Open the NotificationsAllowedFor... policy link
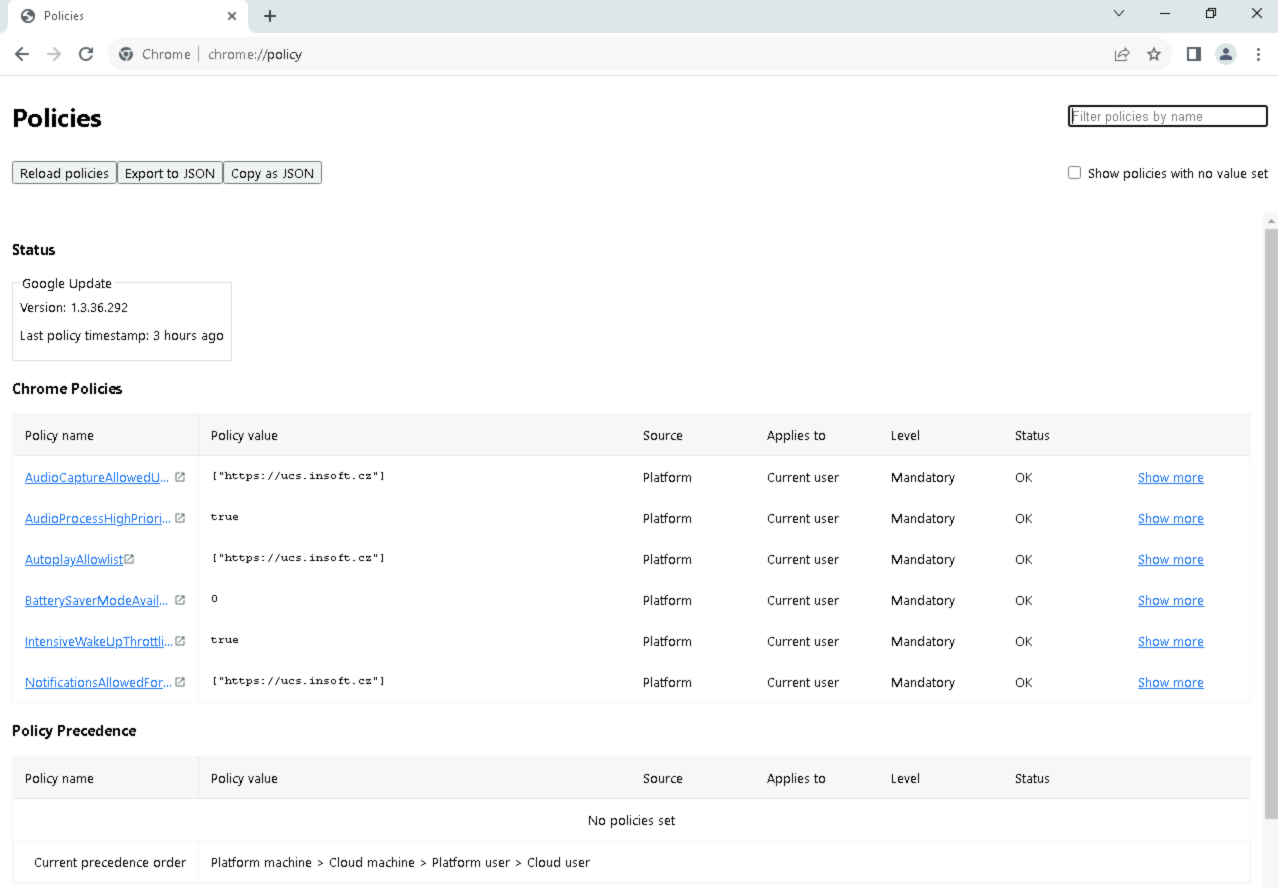1278x888 pixels. point(97,683)
